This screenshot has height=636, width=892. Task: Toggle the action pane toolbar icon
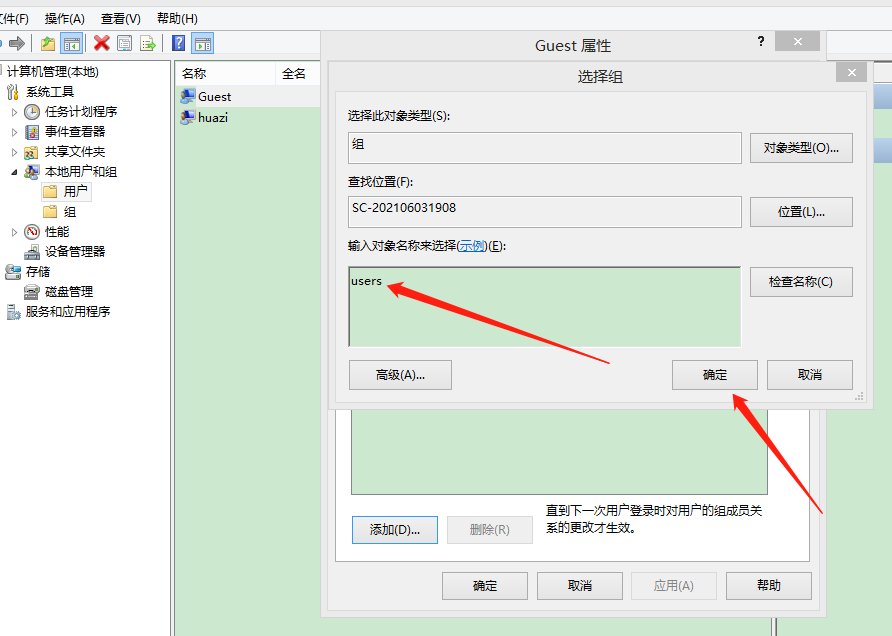tap(204, 43)
